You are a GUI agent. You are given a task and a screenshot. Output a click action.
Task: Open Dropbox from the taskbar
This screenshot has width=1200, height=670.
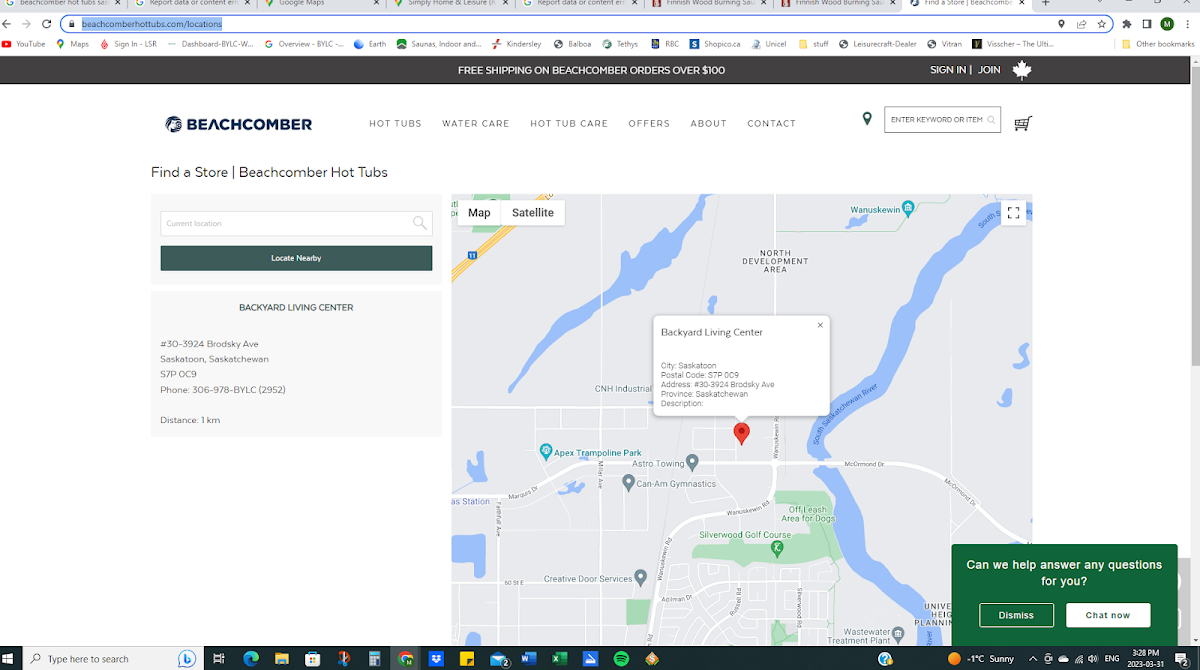(x=436, y=659)
